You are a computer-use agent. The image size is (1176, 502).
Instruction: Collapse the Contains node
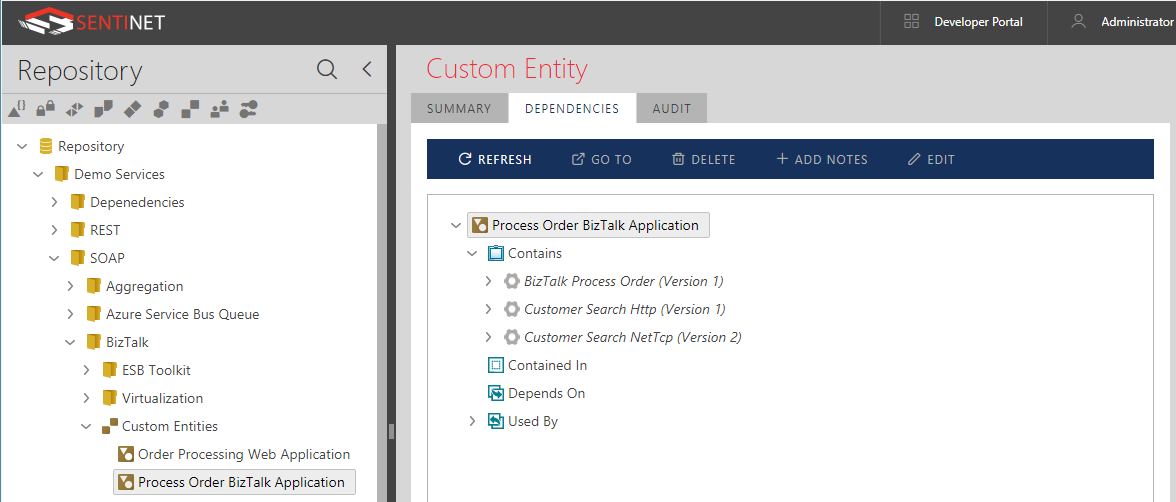[x=472, y=254]
